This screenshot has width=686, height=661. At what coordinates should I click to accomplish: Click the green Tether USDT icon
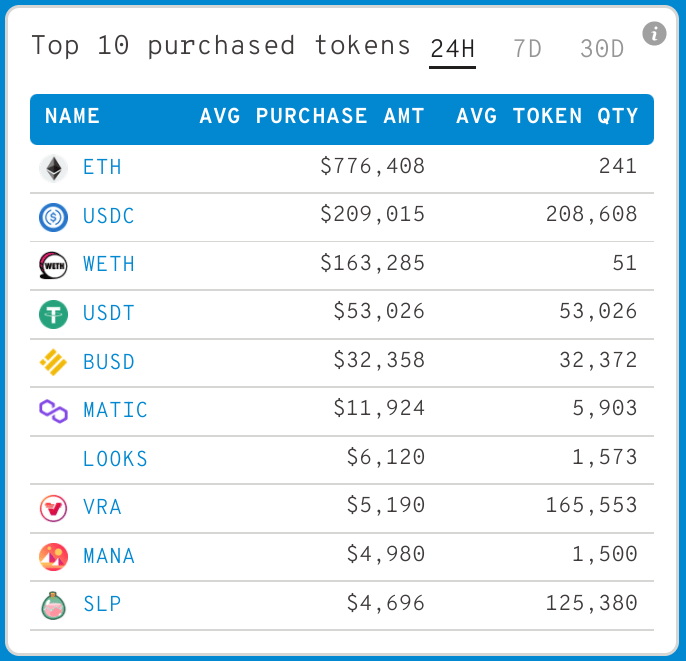[53, 314]
